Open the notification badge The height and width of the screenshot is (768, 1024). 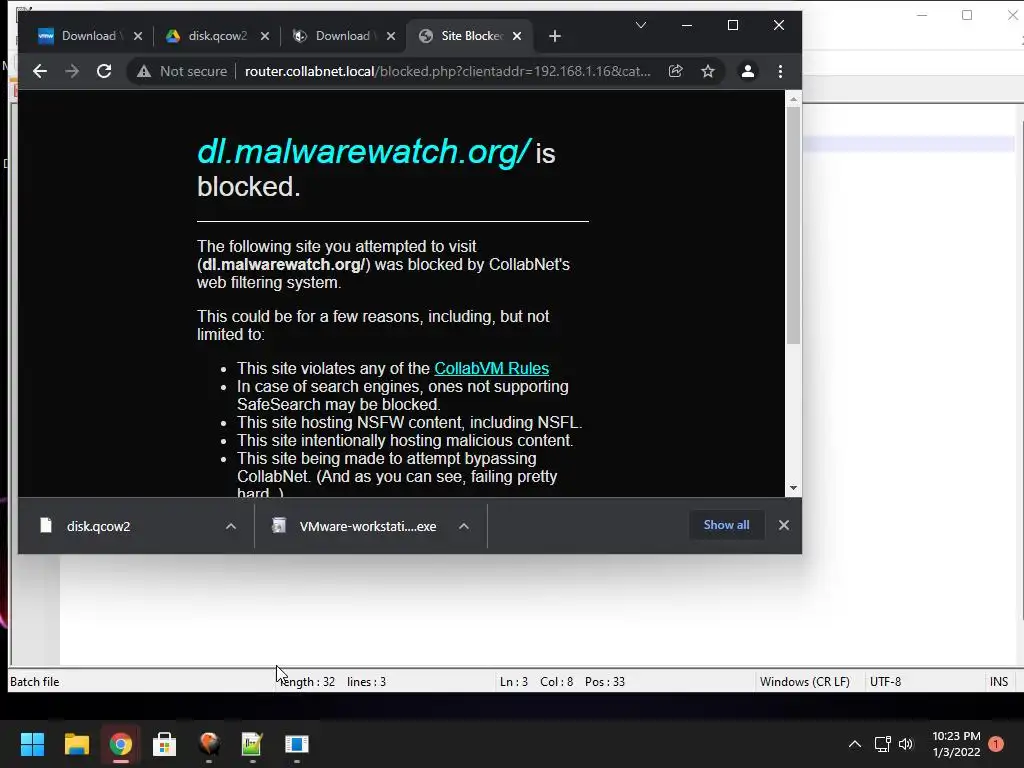(x=996, y=744)
